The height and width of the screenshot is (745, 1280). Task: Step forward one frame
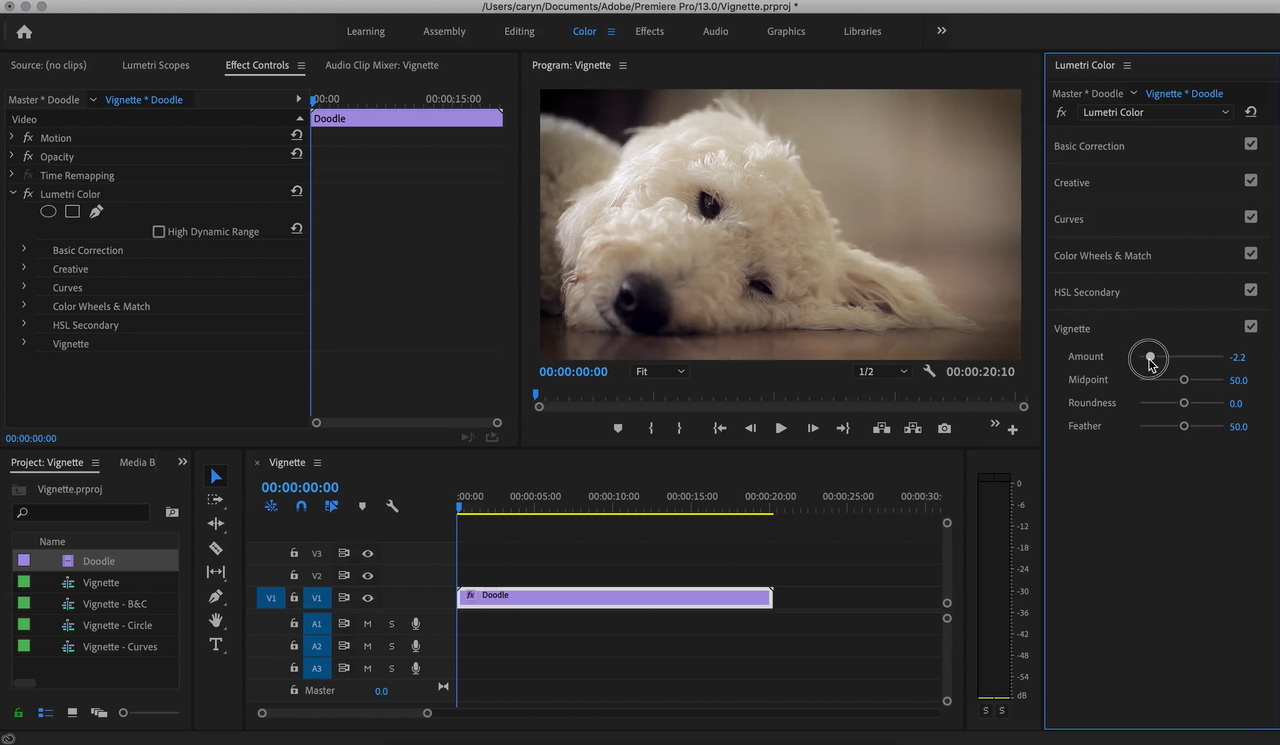click(x=813, y=428)
